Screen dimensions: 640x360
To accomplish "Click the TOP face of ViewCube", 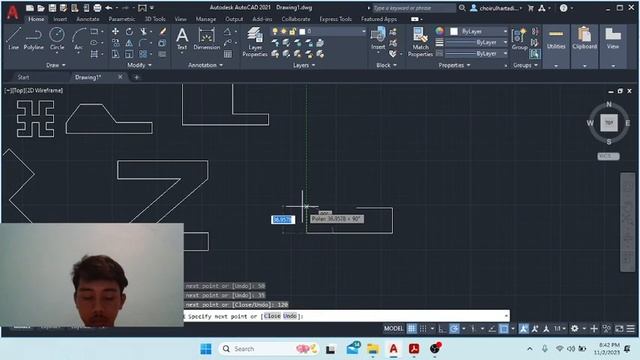I will pos(609,122).
